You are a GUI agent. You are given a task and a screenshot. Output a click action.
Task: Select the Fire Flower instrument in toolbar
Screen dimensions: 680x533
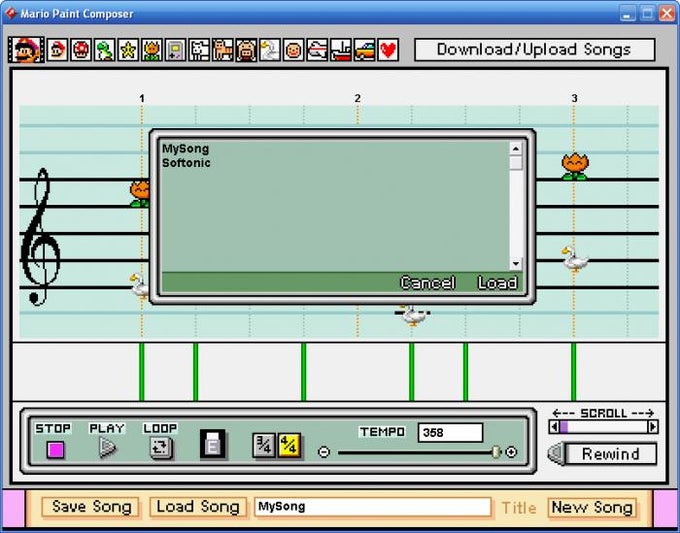coord(152,50)
